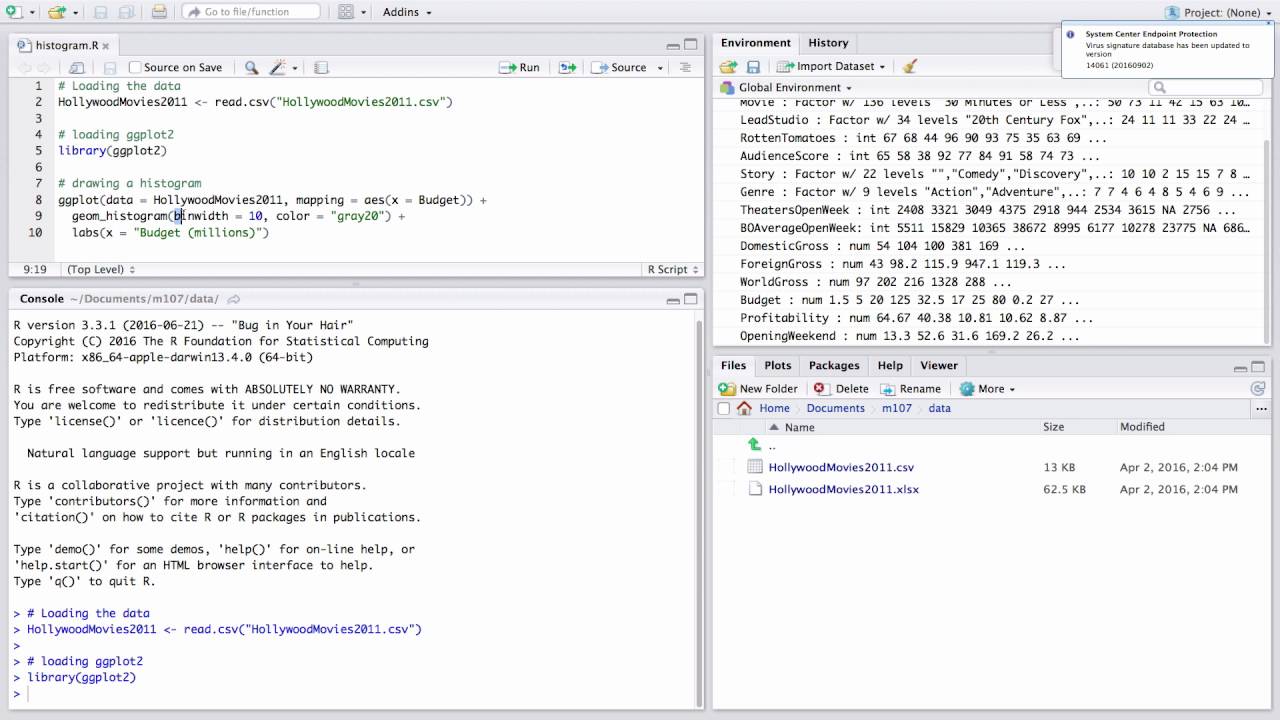Click m107 in the breadcrumb path
This screenshot has height=720, width=1280.
[x=896, y=408]
